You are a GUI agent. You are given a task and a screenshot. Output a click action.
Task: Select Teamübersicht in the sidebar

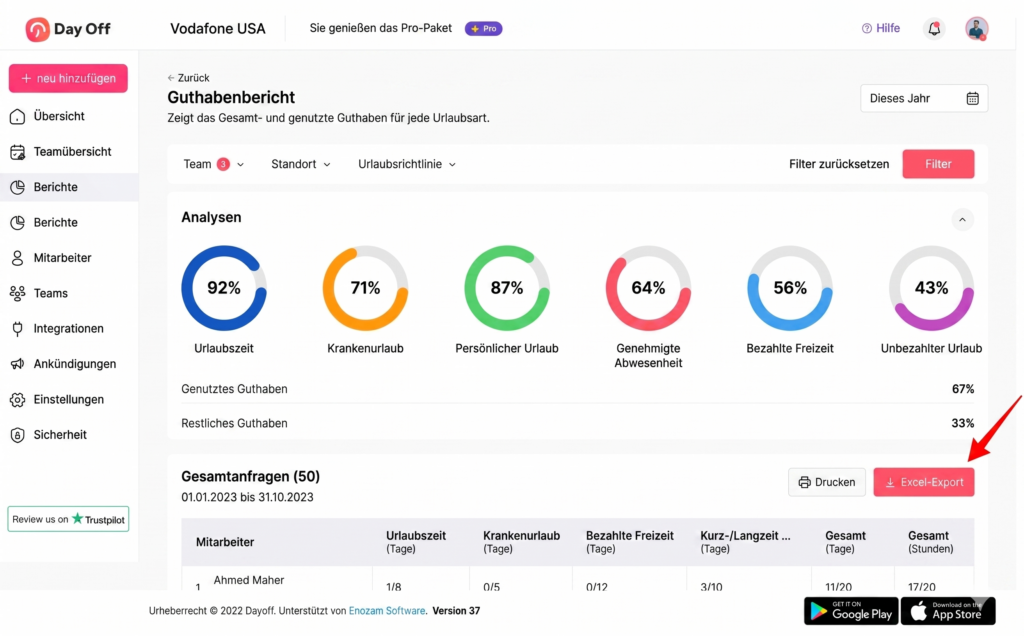72,152
